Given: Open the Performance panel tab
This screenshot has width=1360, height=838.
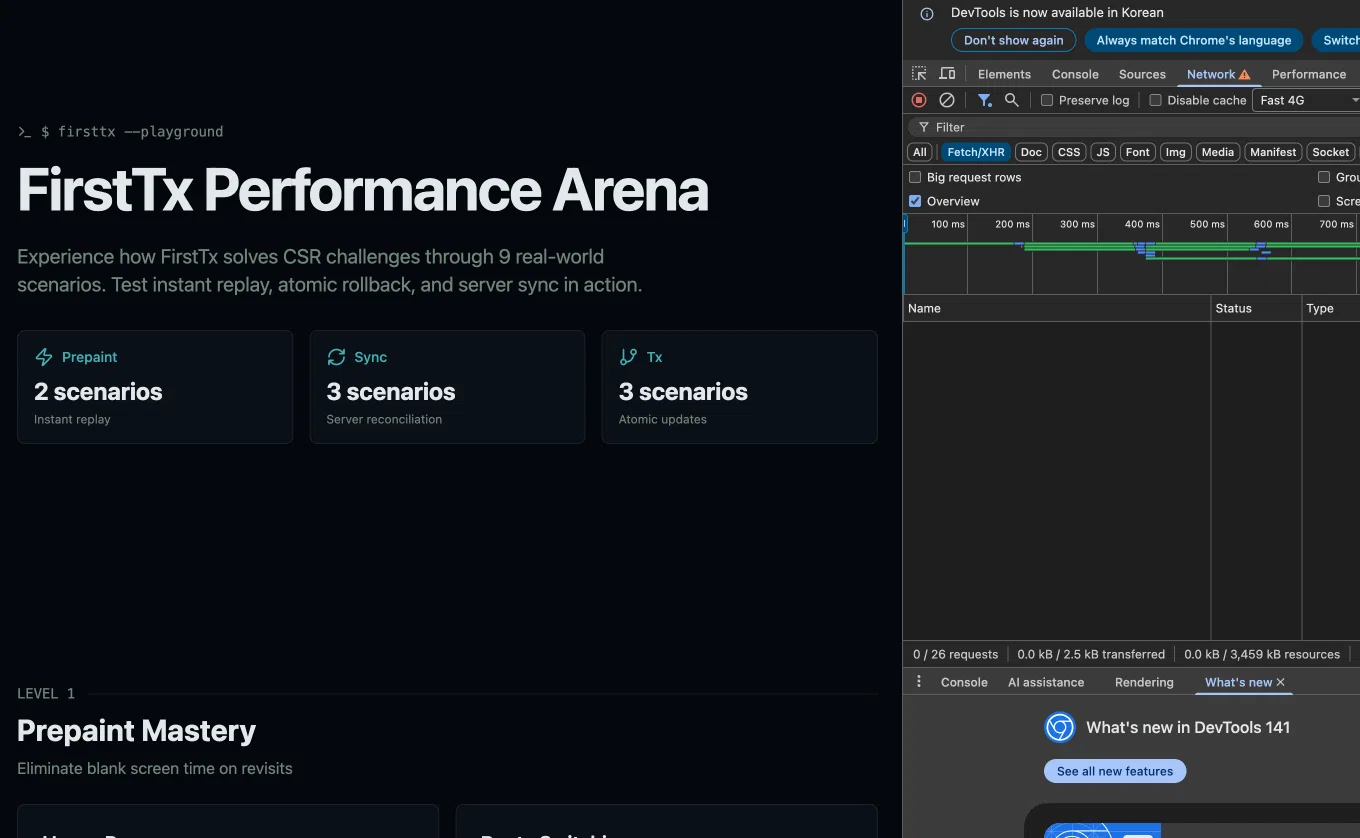Looking at the screenshot, I should point(1308,74).
